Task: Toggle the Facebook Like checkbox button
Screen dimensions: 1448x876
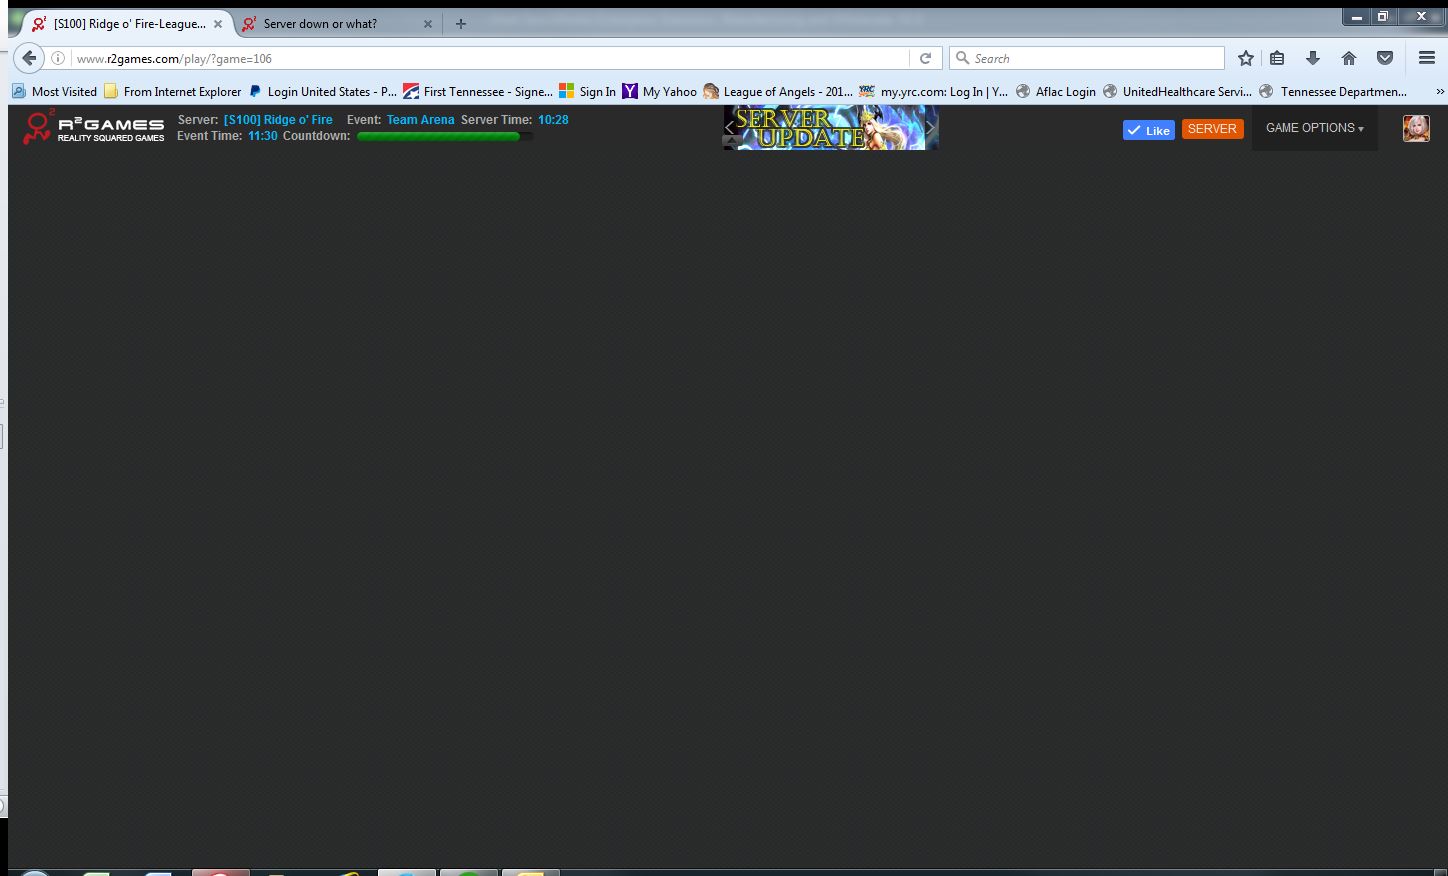Action: 1148,130
